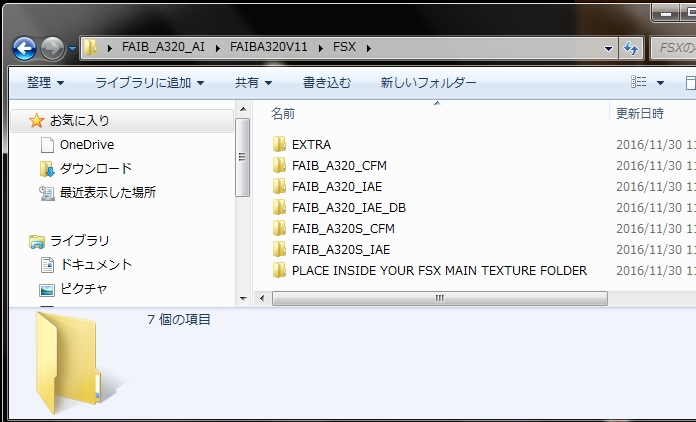Click the お気に入り star icon
This screenshot has width=696, height=422.
(36, 120)
